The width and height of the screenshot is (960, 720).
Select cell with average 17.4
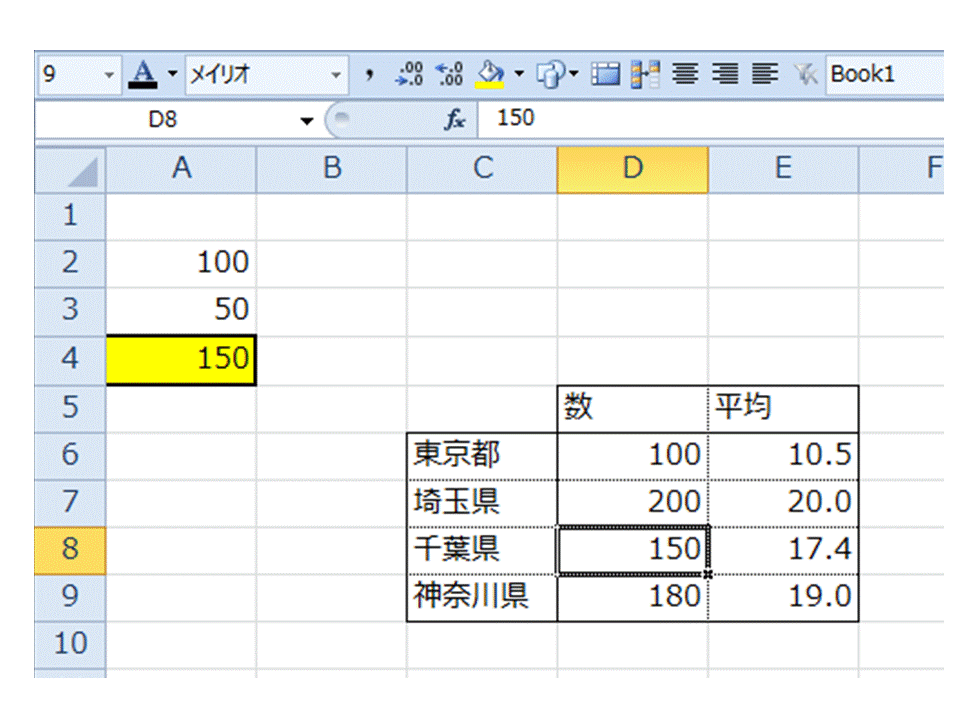click(x=784, y=550)
